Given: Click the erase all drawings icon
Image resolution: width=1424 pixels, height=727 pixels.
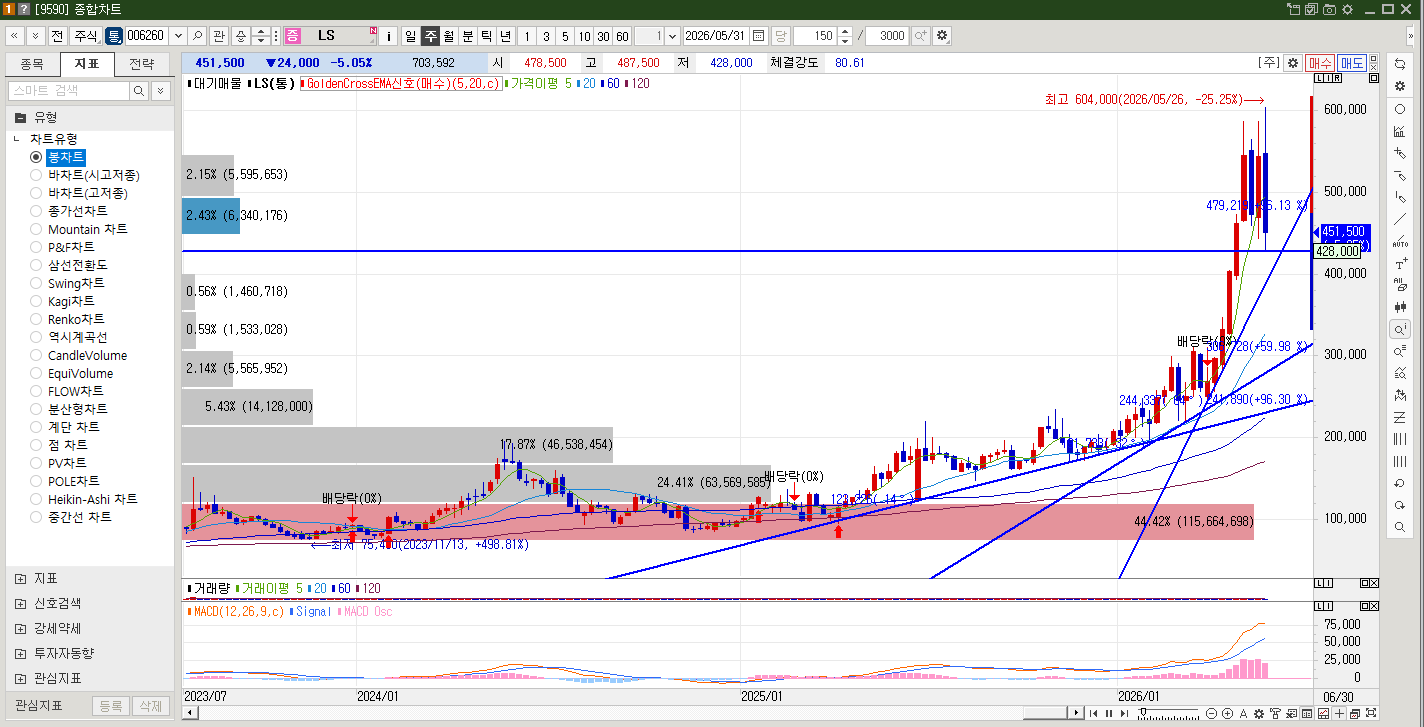Looking at the screenshot, I should [1400, 286].
